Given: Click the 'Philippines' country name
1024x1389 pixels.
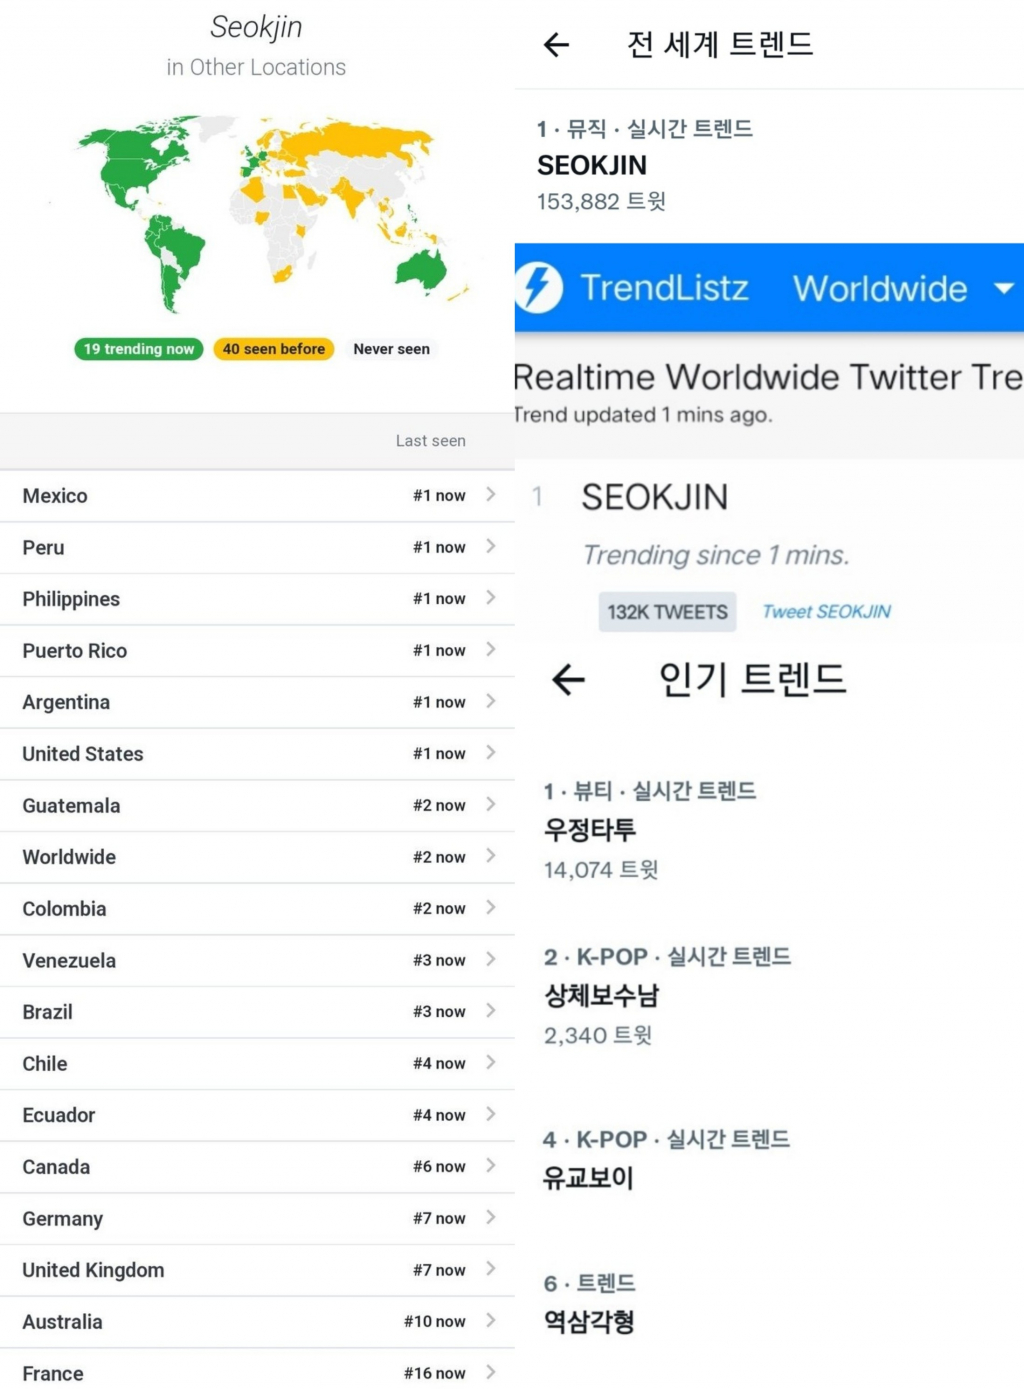Looking at the screenshot, I should coord(71,599).
